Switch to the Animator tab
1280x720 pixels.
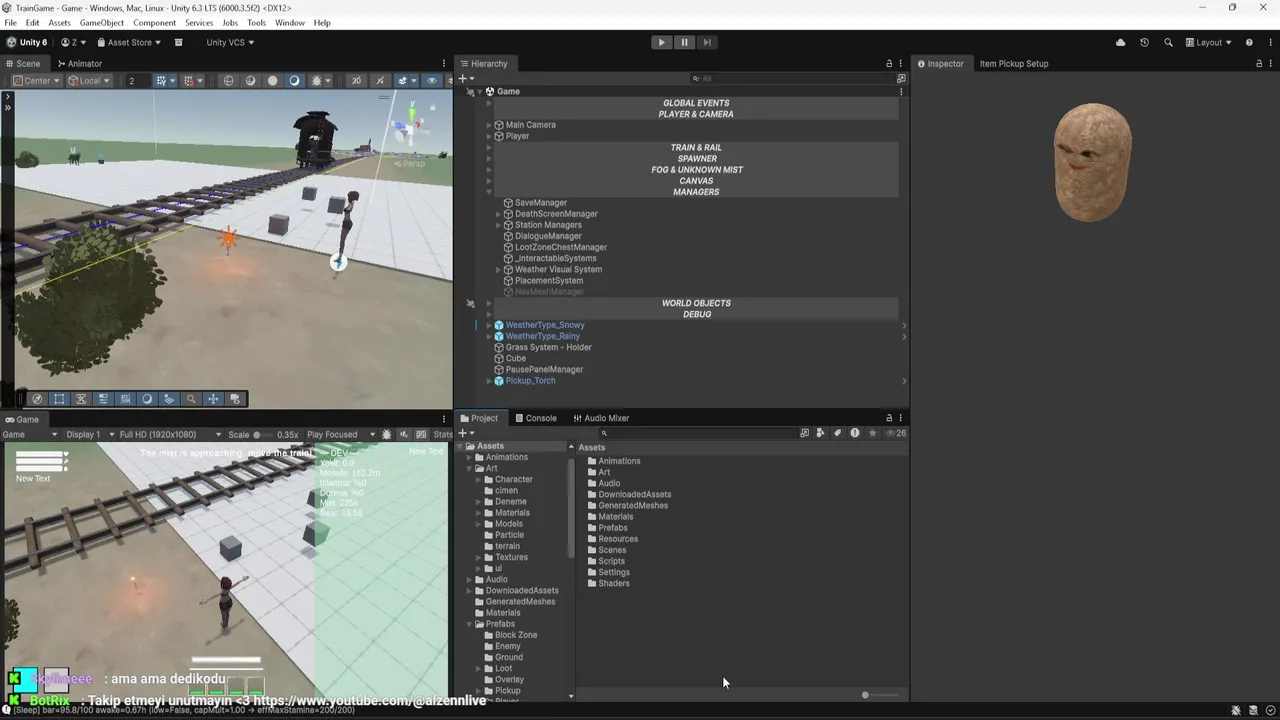coord(79,63)
